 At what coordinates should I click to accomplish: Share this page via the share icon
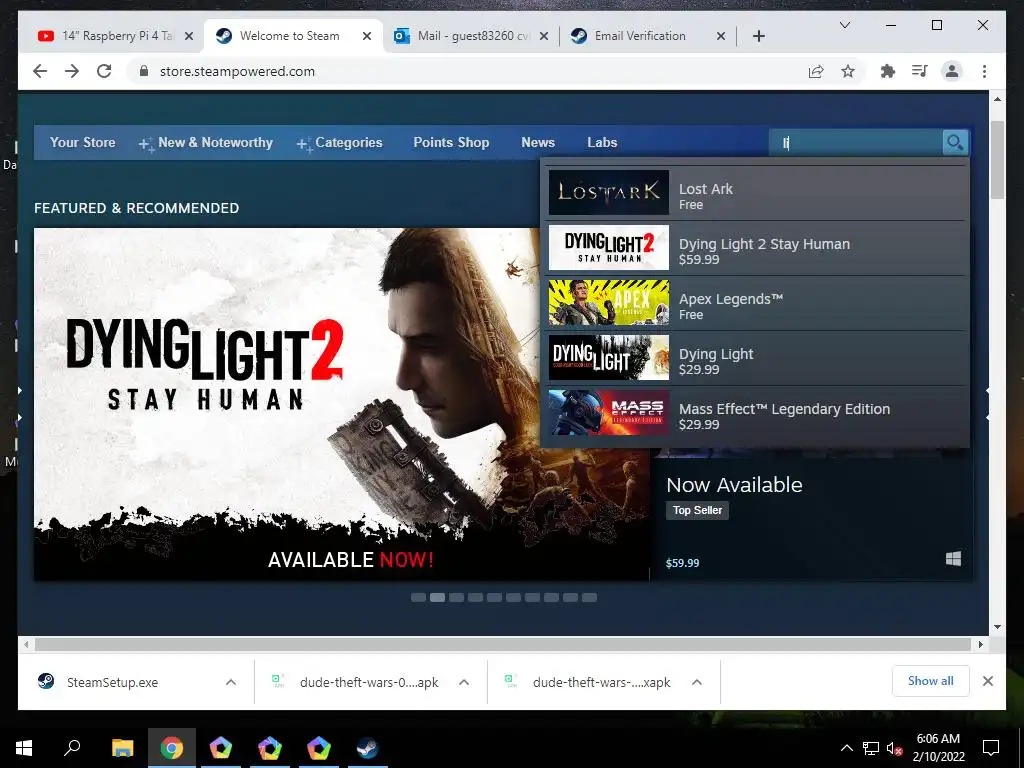(x=816, y=71)
